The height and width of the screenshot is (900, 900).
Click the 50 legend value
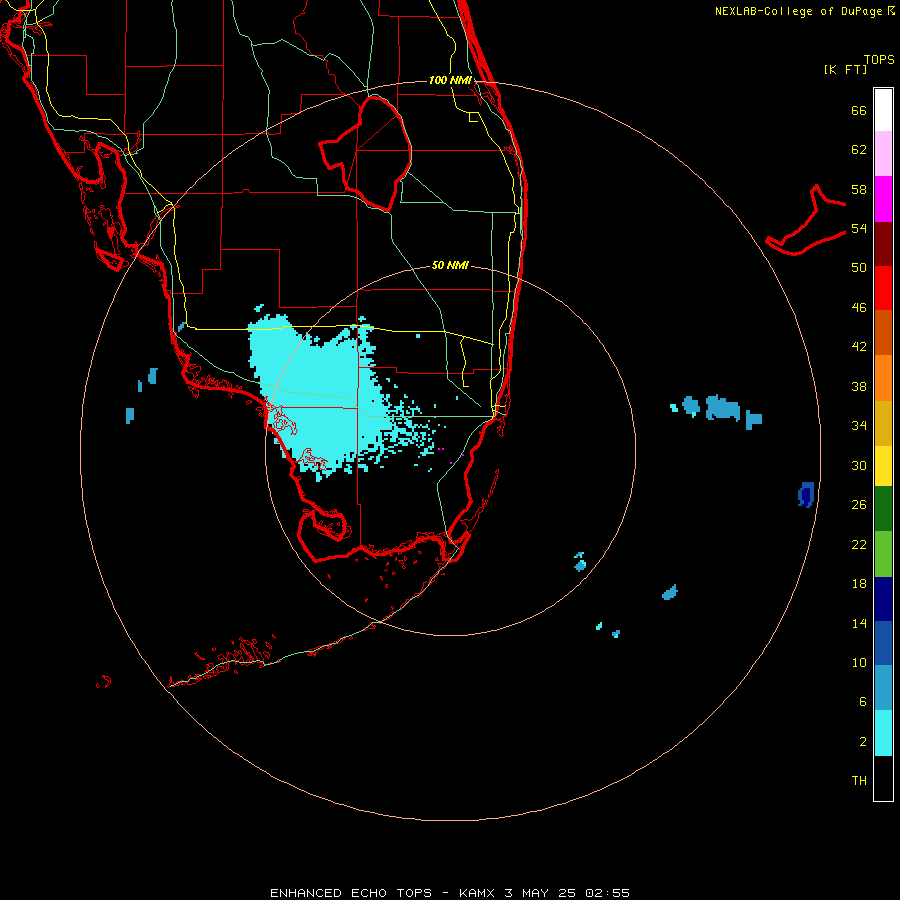pos(859,268)
